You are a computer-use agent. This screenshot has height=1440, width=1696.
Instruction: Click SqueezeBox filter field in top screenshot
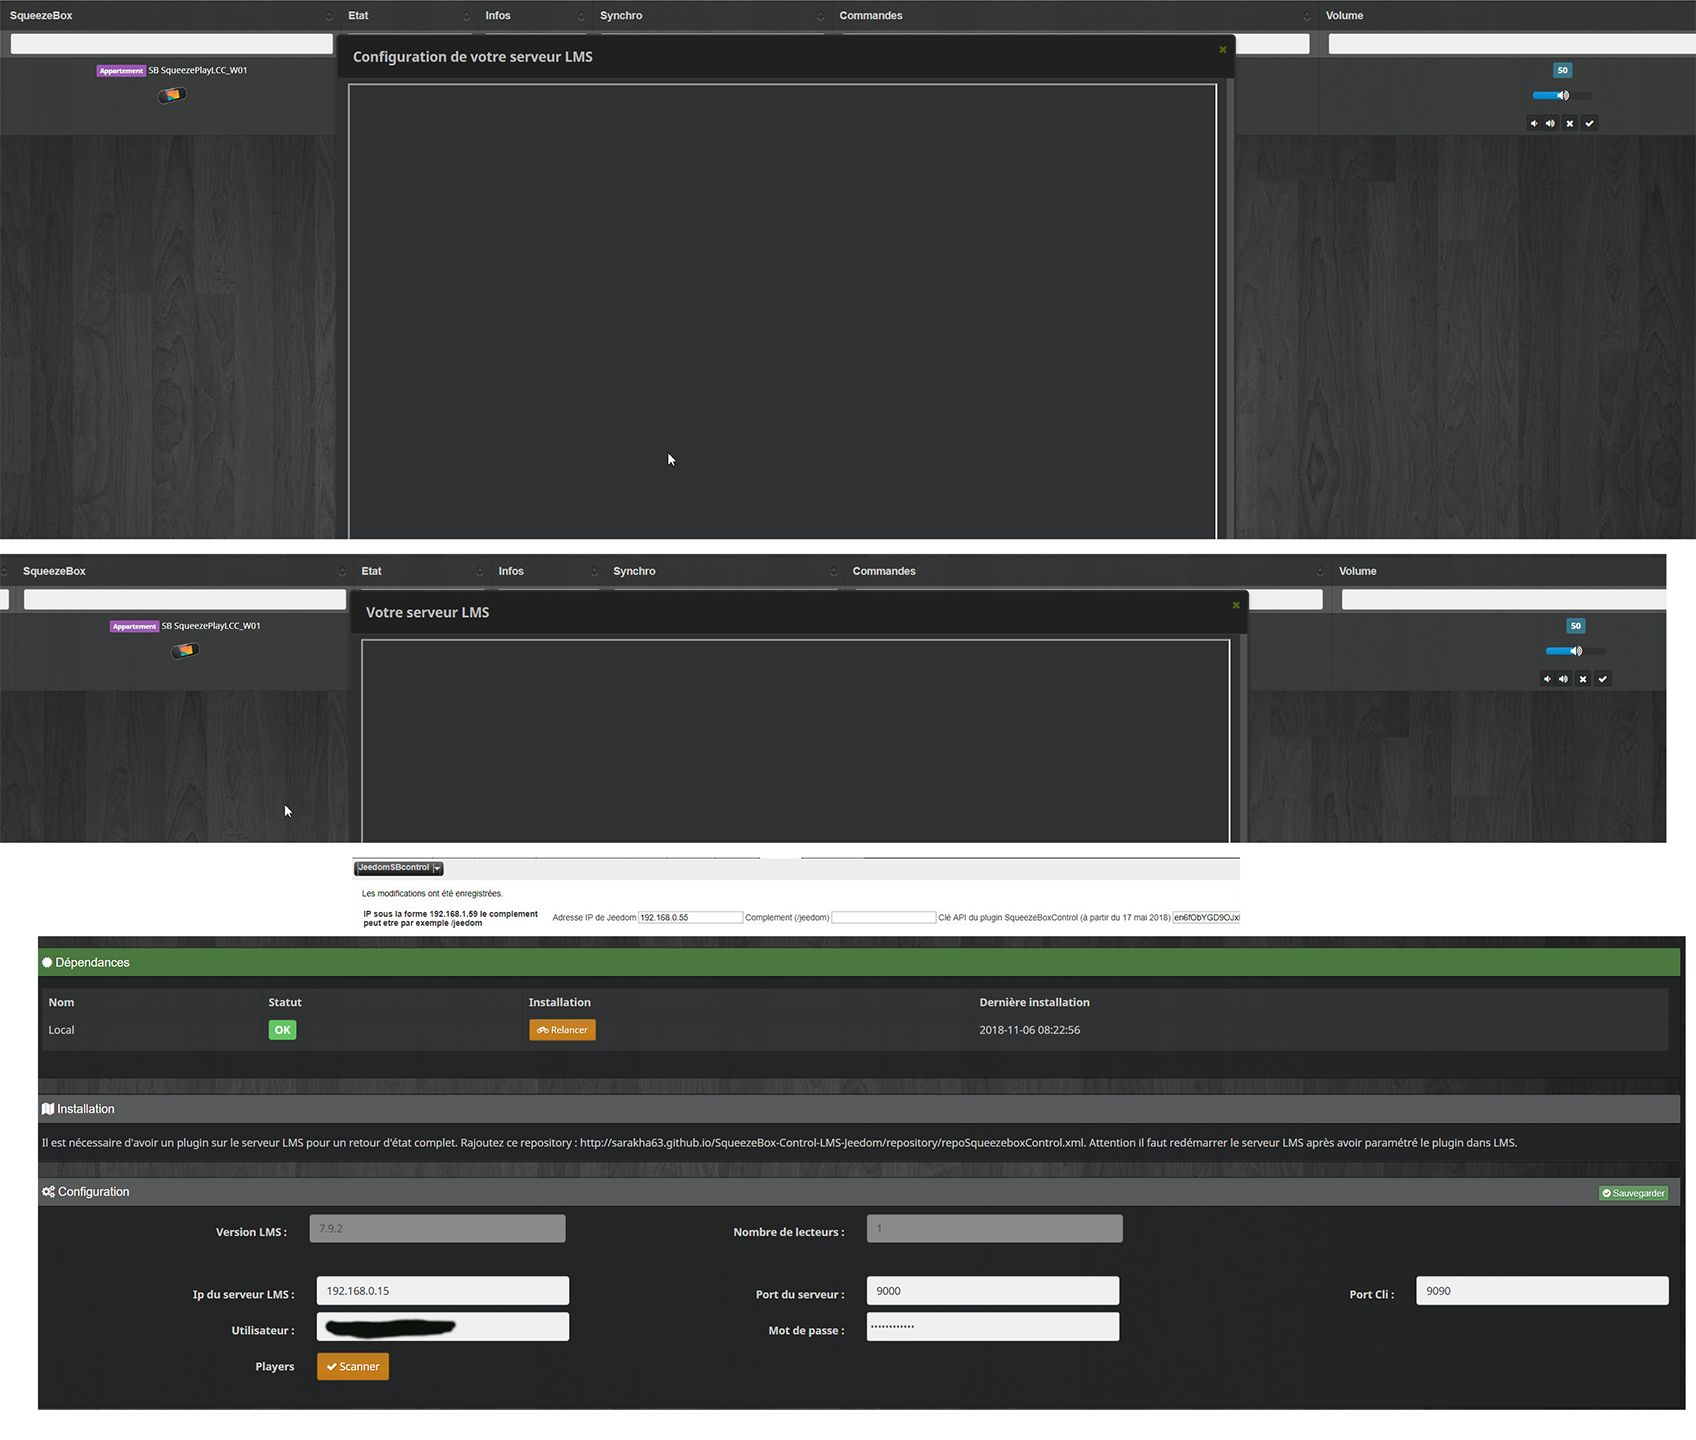coord(171,44)
